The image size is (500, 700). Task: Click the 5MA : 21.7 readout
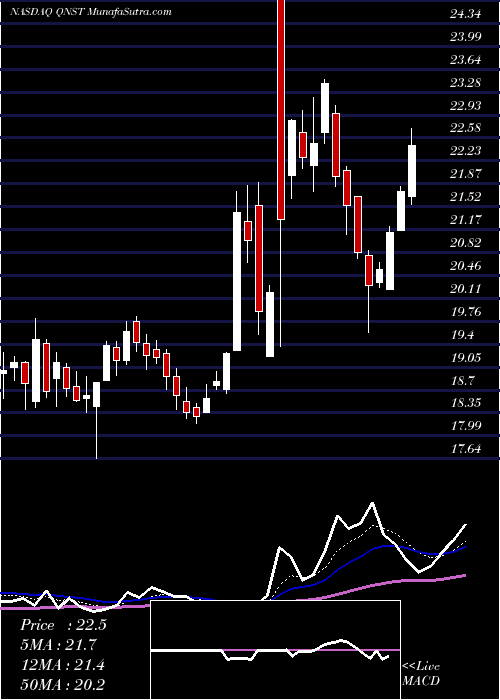tap(58, 645)
